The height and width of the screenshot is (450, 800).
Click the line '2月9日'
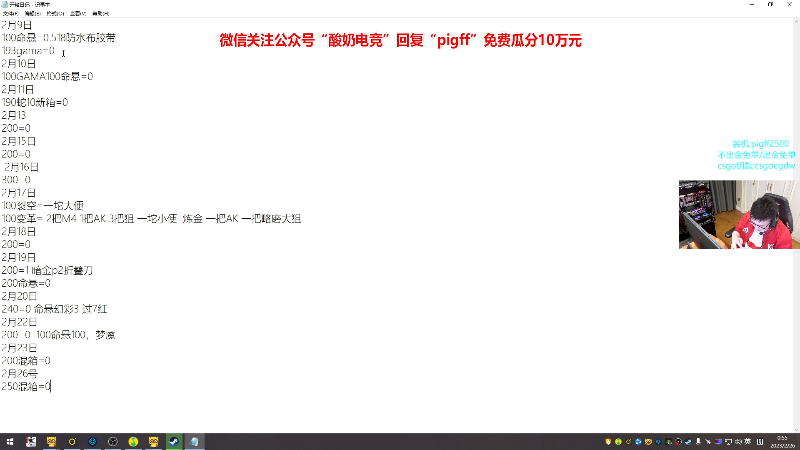coord(16,24)
